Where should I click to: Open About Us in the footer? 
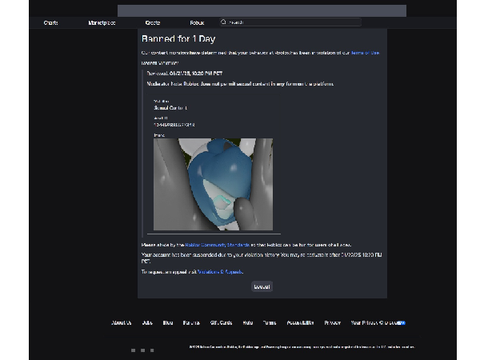tap(121, 323)
